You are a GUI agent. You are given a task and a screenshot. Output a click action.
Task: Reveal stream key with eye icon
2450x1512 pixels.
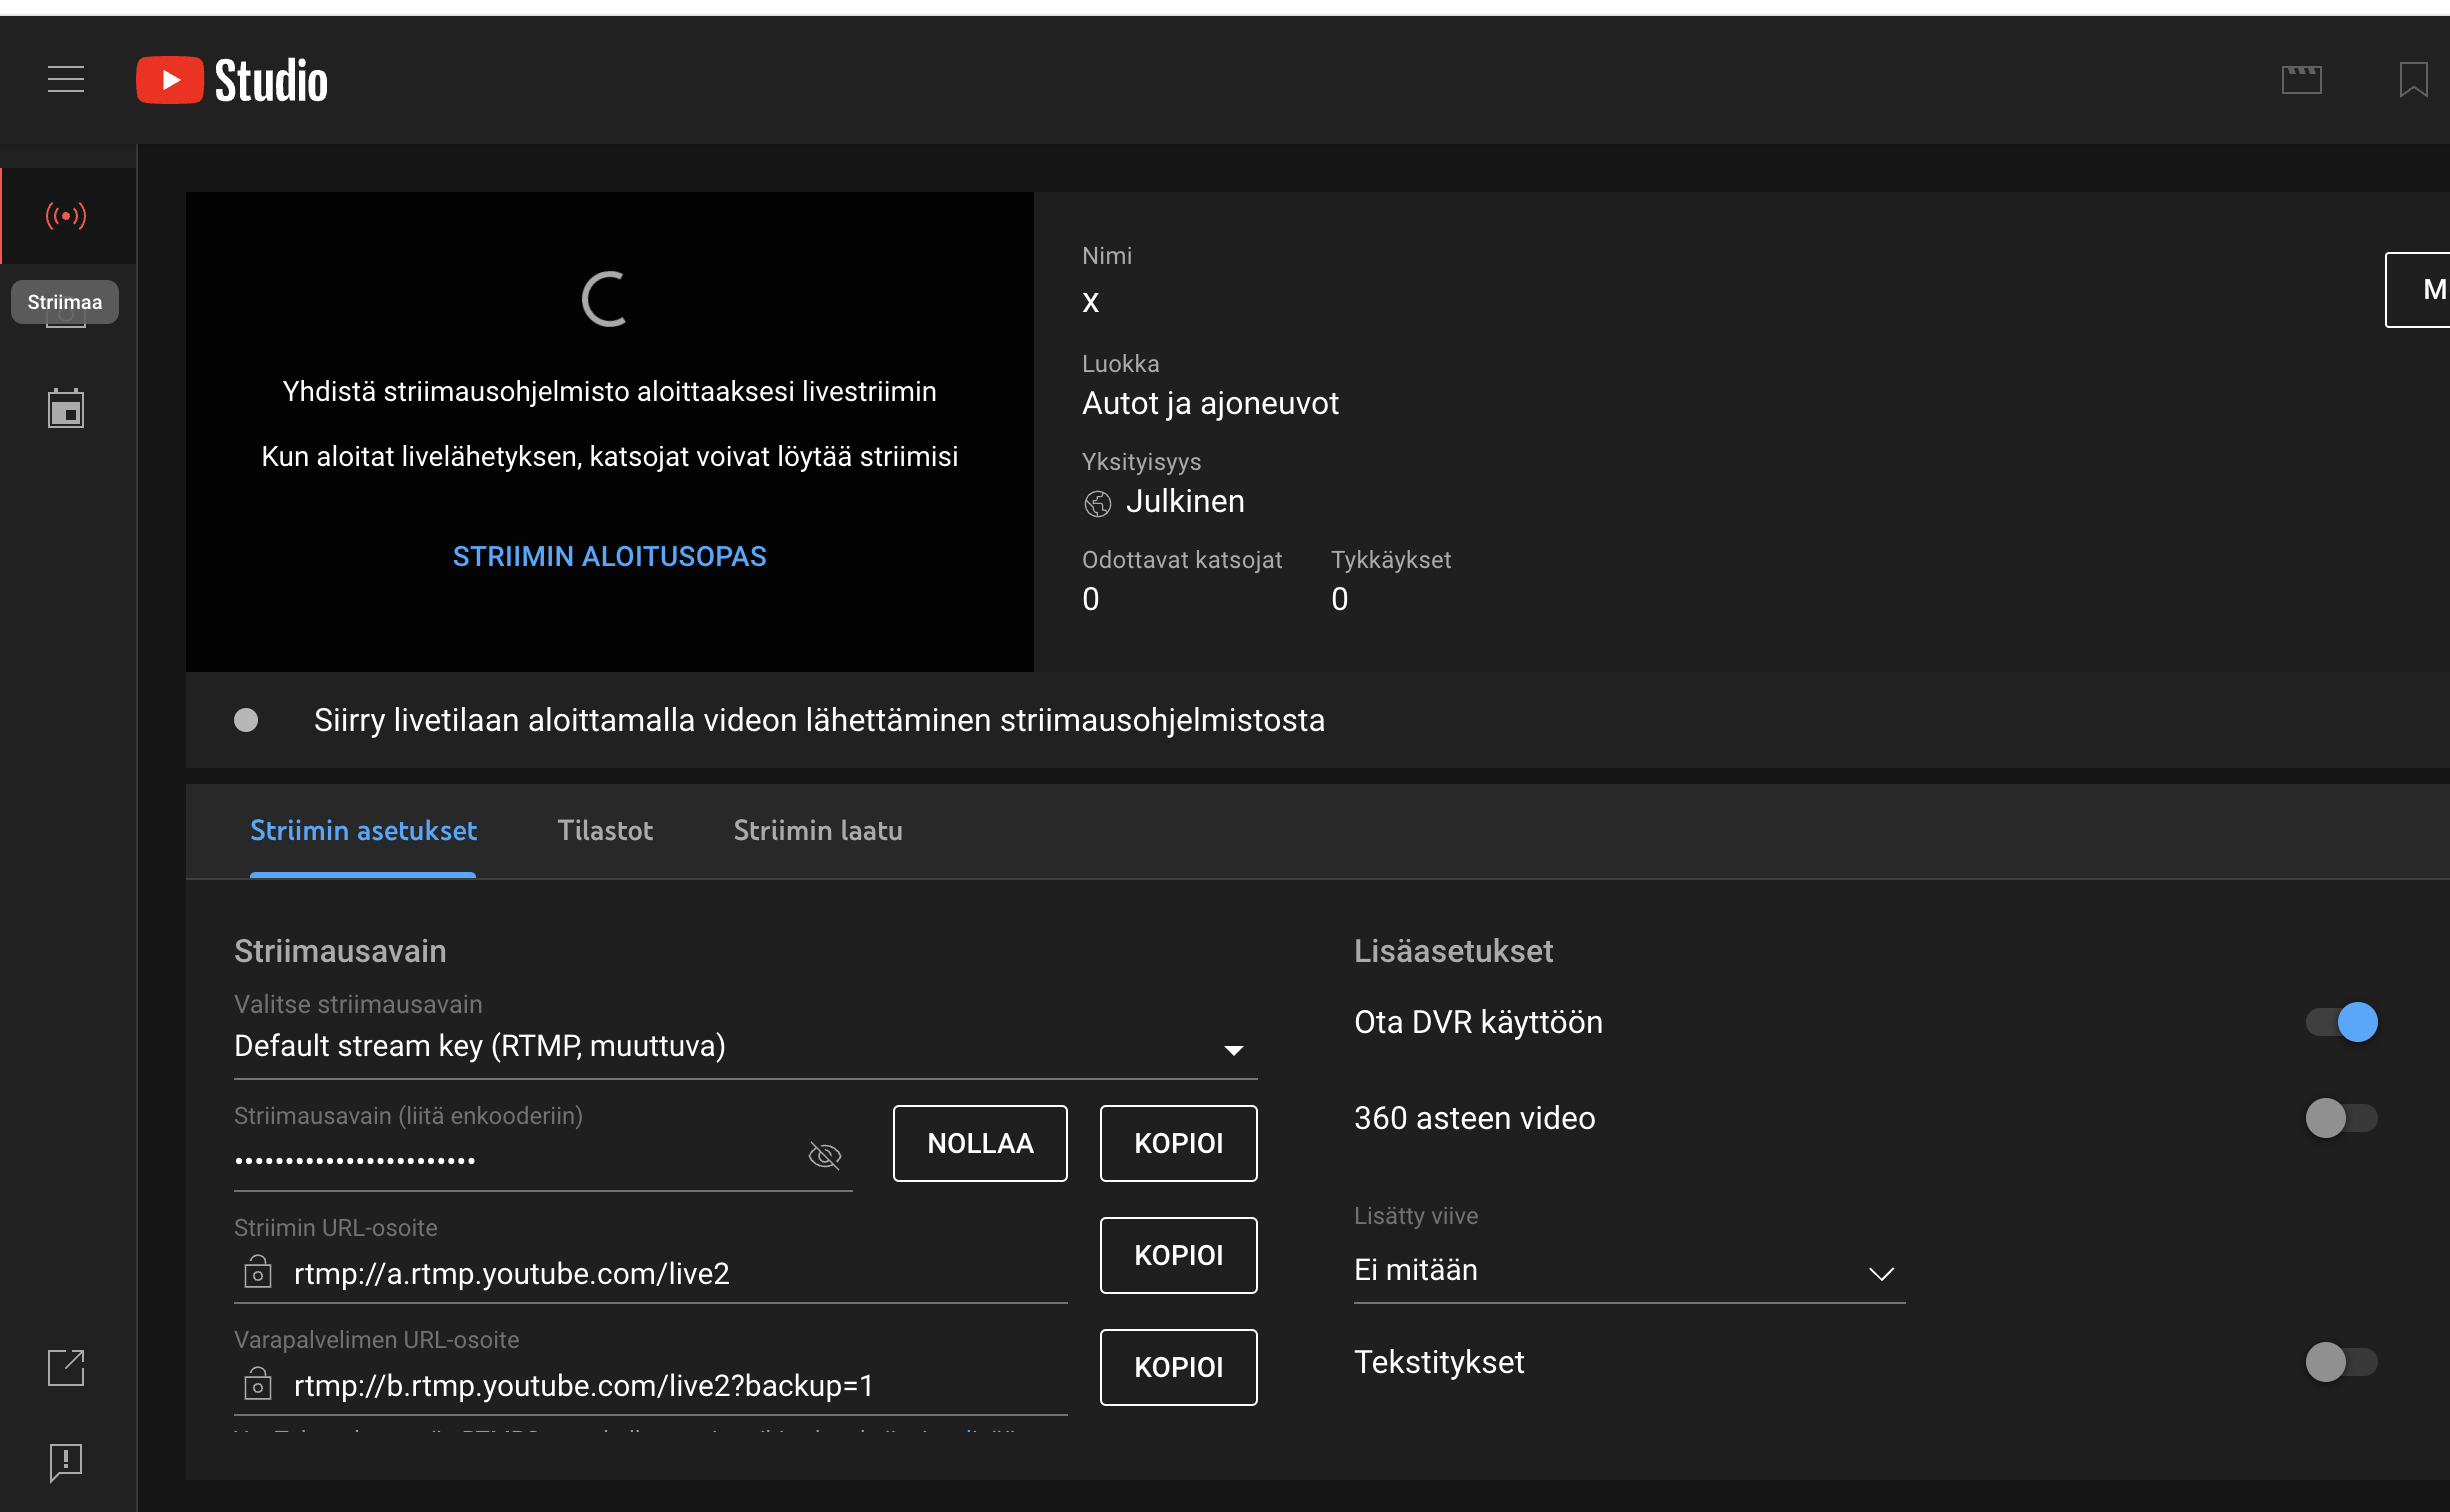click(824, 1156)
